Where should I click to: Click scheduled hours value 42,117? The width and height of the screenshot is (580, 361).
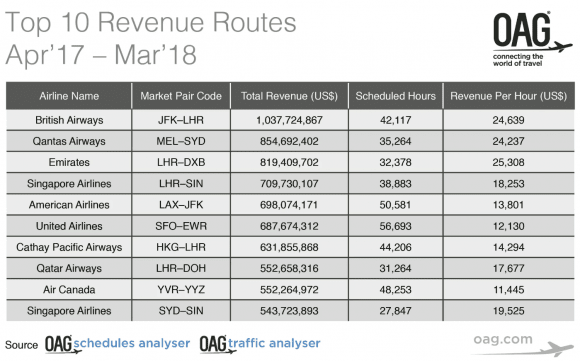click(395, 120)
